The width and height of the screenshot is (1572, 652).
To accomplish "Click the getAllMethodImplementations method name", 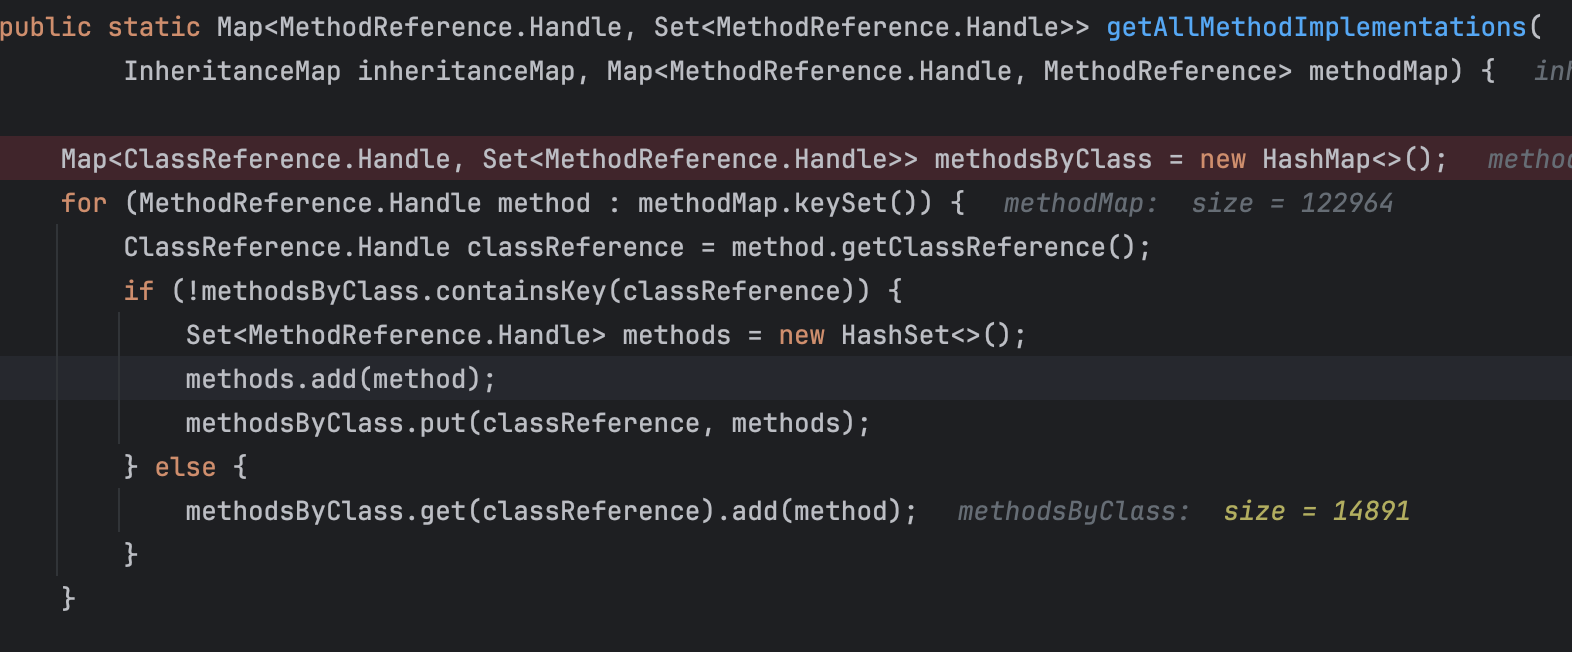I will click(1316, 28).
